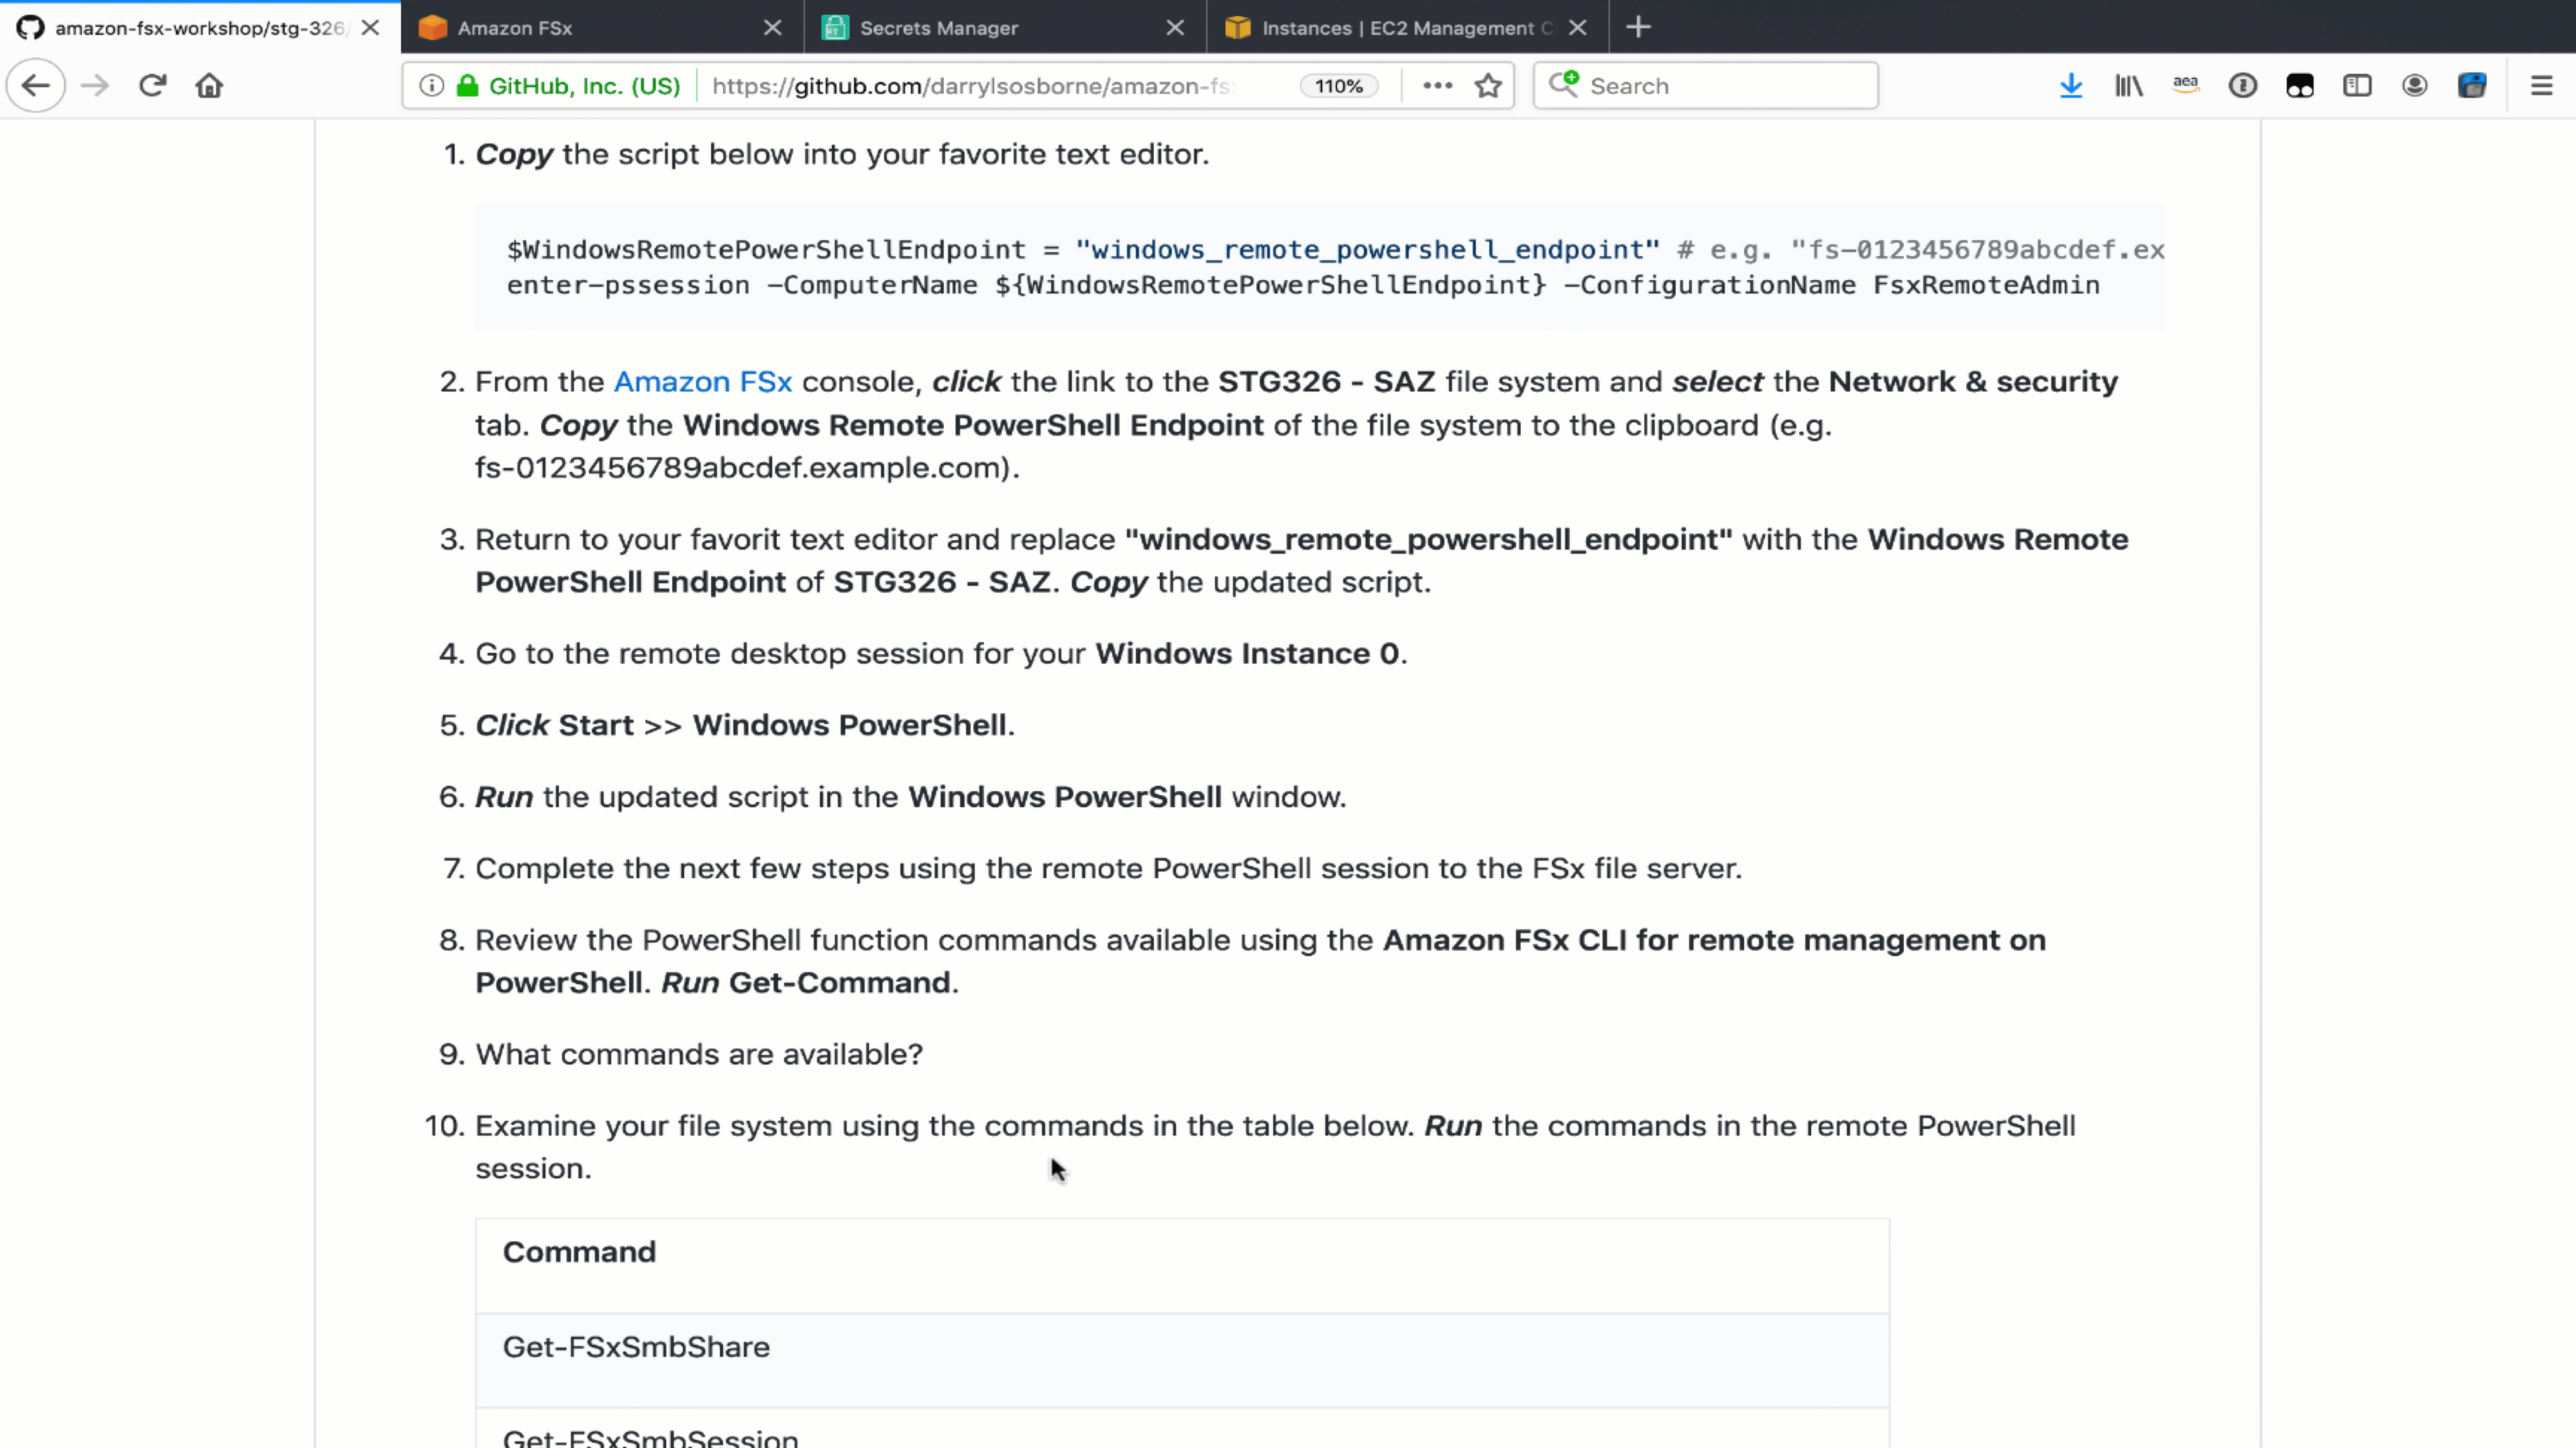This screenshot has width=2576, height=1448.
Task: Close the Secrets Manager tab
Action: coord(1175,28)
